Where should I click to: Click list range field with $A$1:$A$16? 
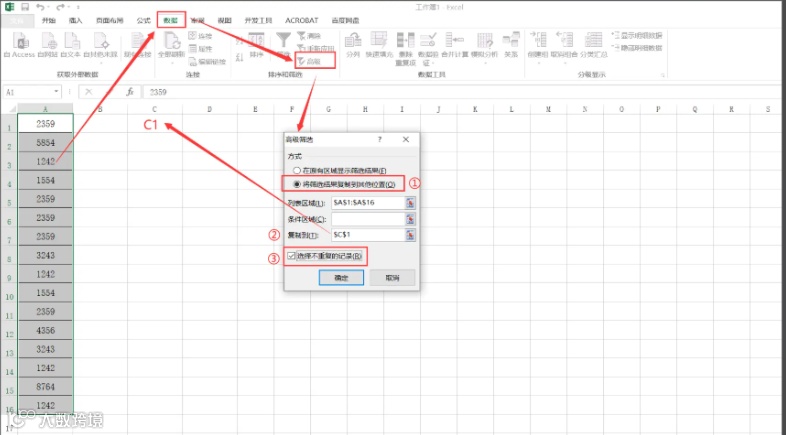point(368,203)
